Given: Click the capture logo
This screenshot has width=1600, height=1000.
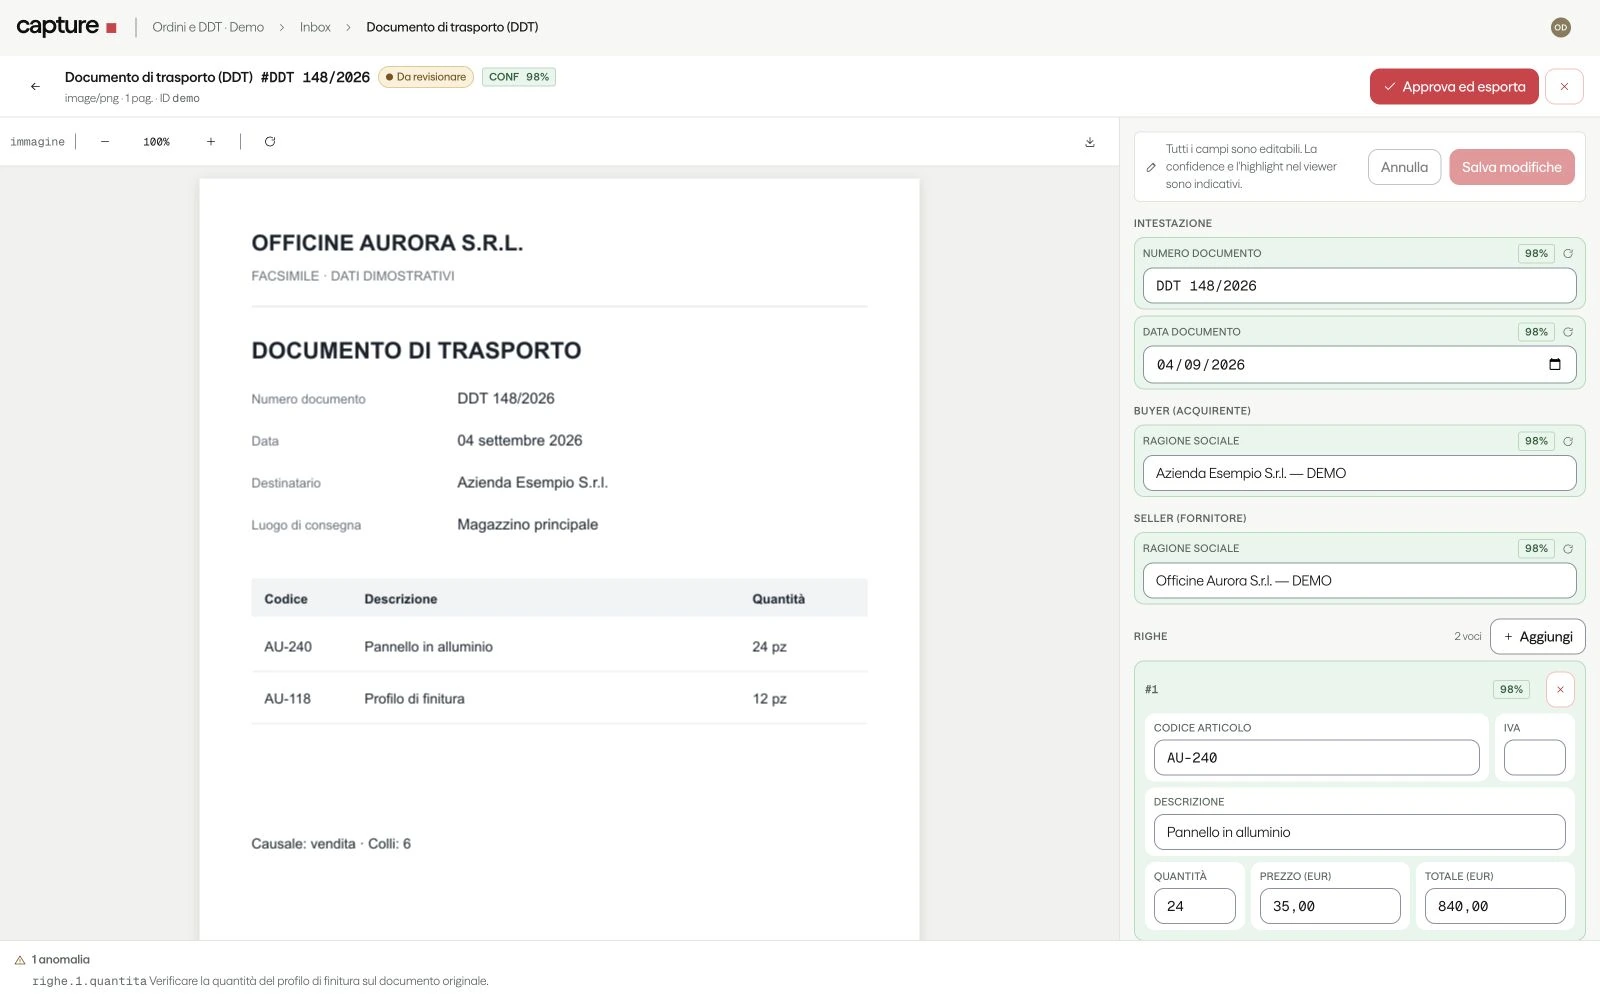Looking at the screenshot, I should click(67, 27).
